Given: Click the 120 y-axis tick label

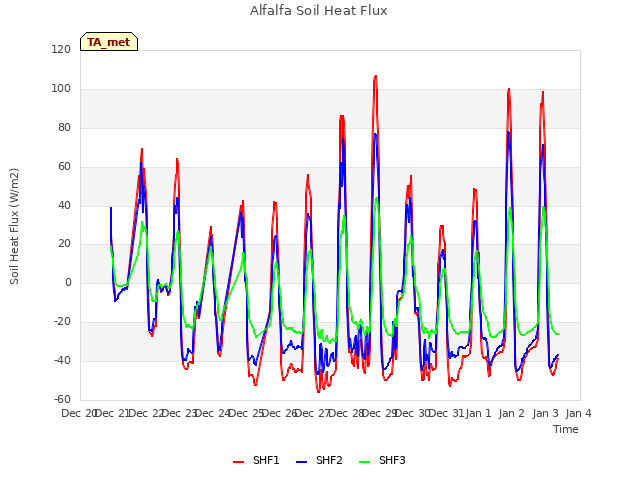Looking at the screenshot, I should click(x=61, y=50).
